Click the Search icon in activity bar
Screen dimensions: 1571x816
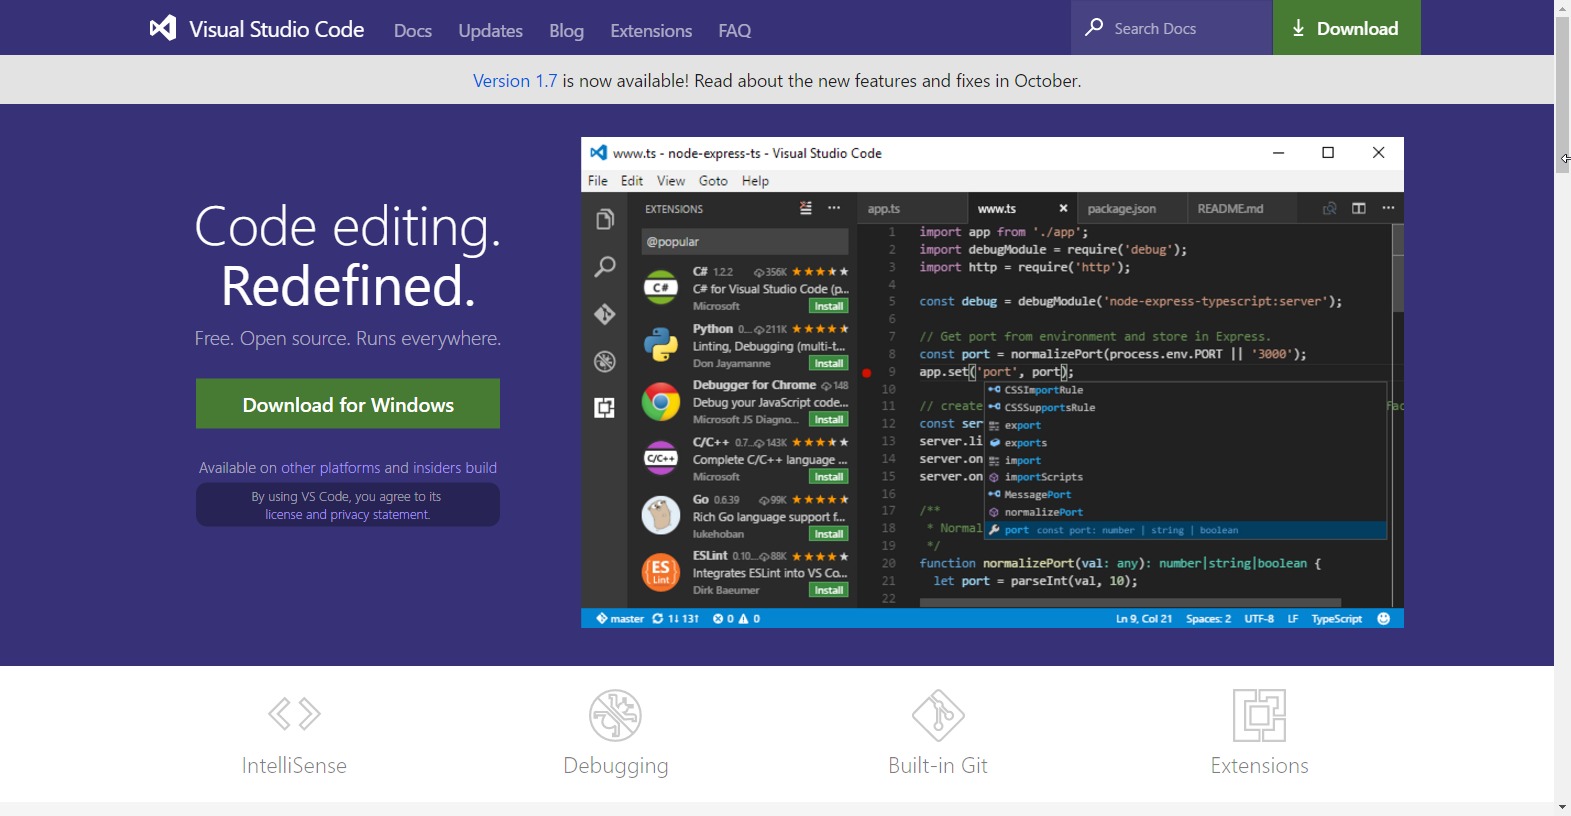click(x=605, y=267)
